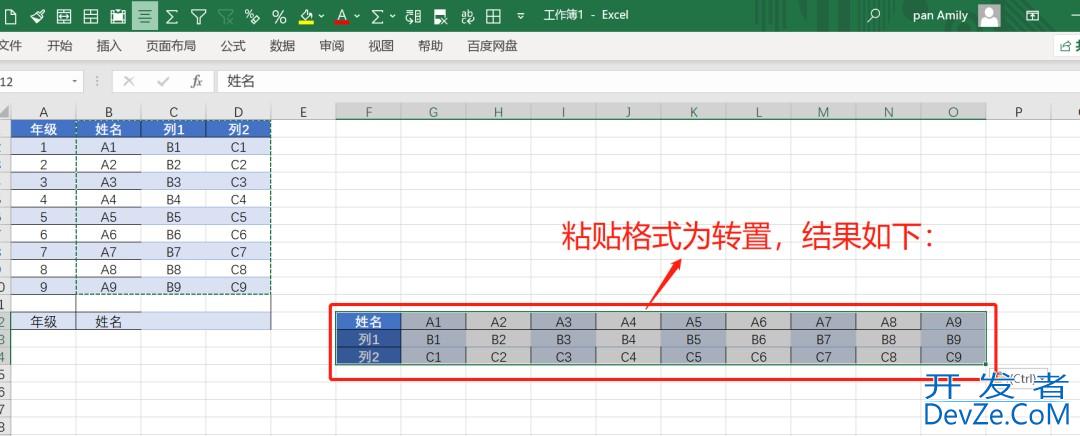
Task: Click the Insert Function fx icon
Action: pos(197,81)
